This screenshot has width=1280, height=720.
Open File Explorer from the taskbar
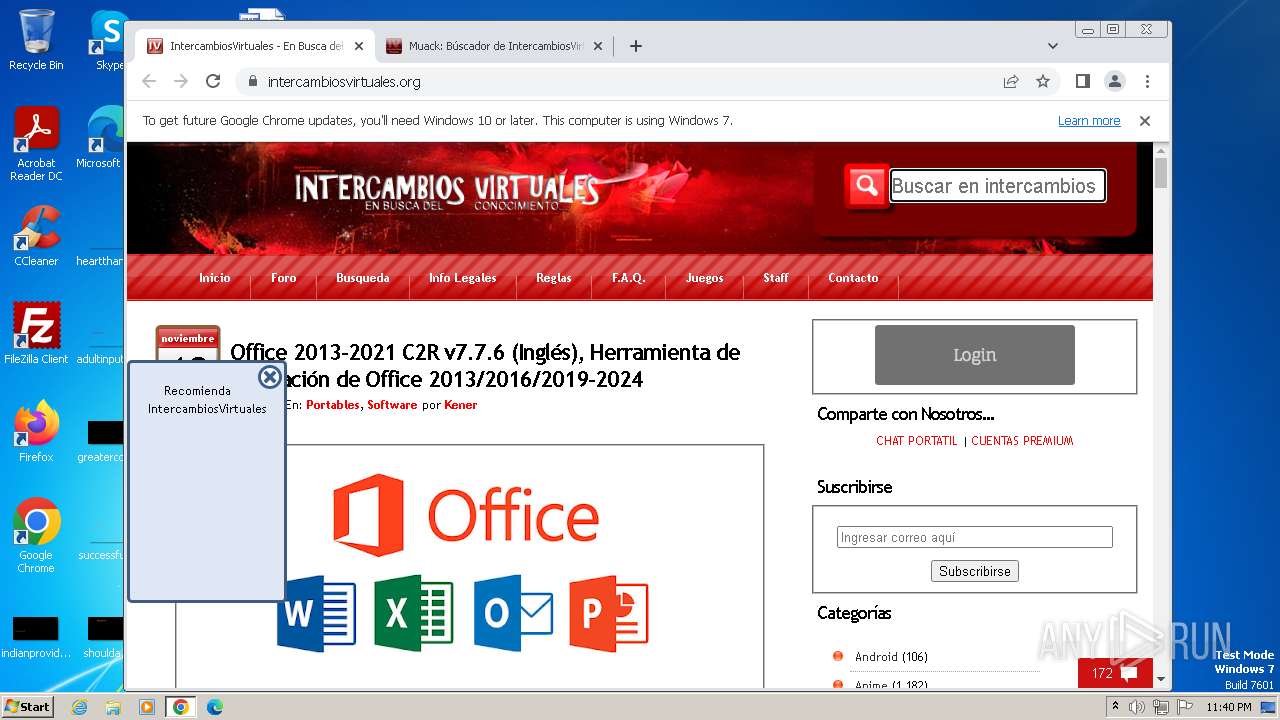tap(113, 707)
